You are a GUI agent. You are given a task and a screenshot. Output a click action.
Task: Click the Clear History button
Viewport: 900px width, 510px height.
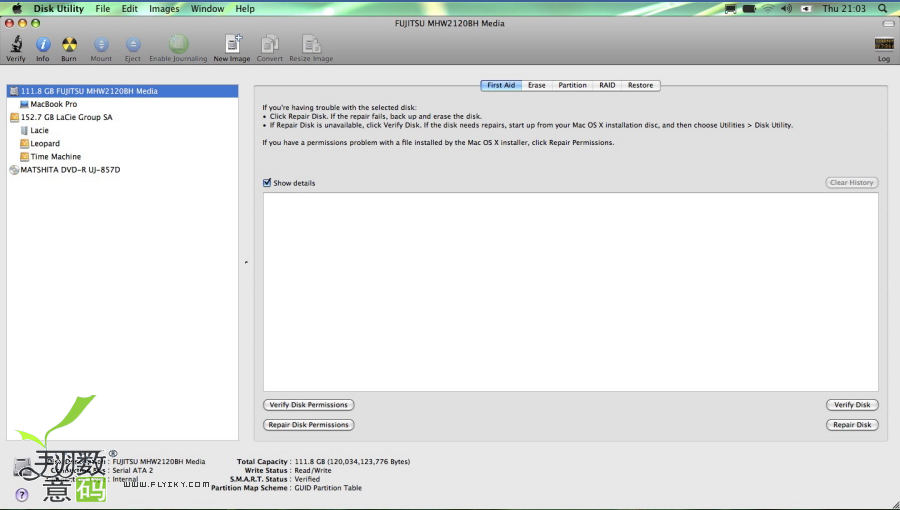pos(852,182)
